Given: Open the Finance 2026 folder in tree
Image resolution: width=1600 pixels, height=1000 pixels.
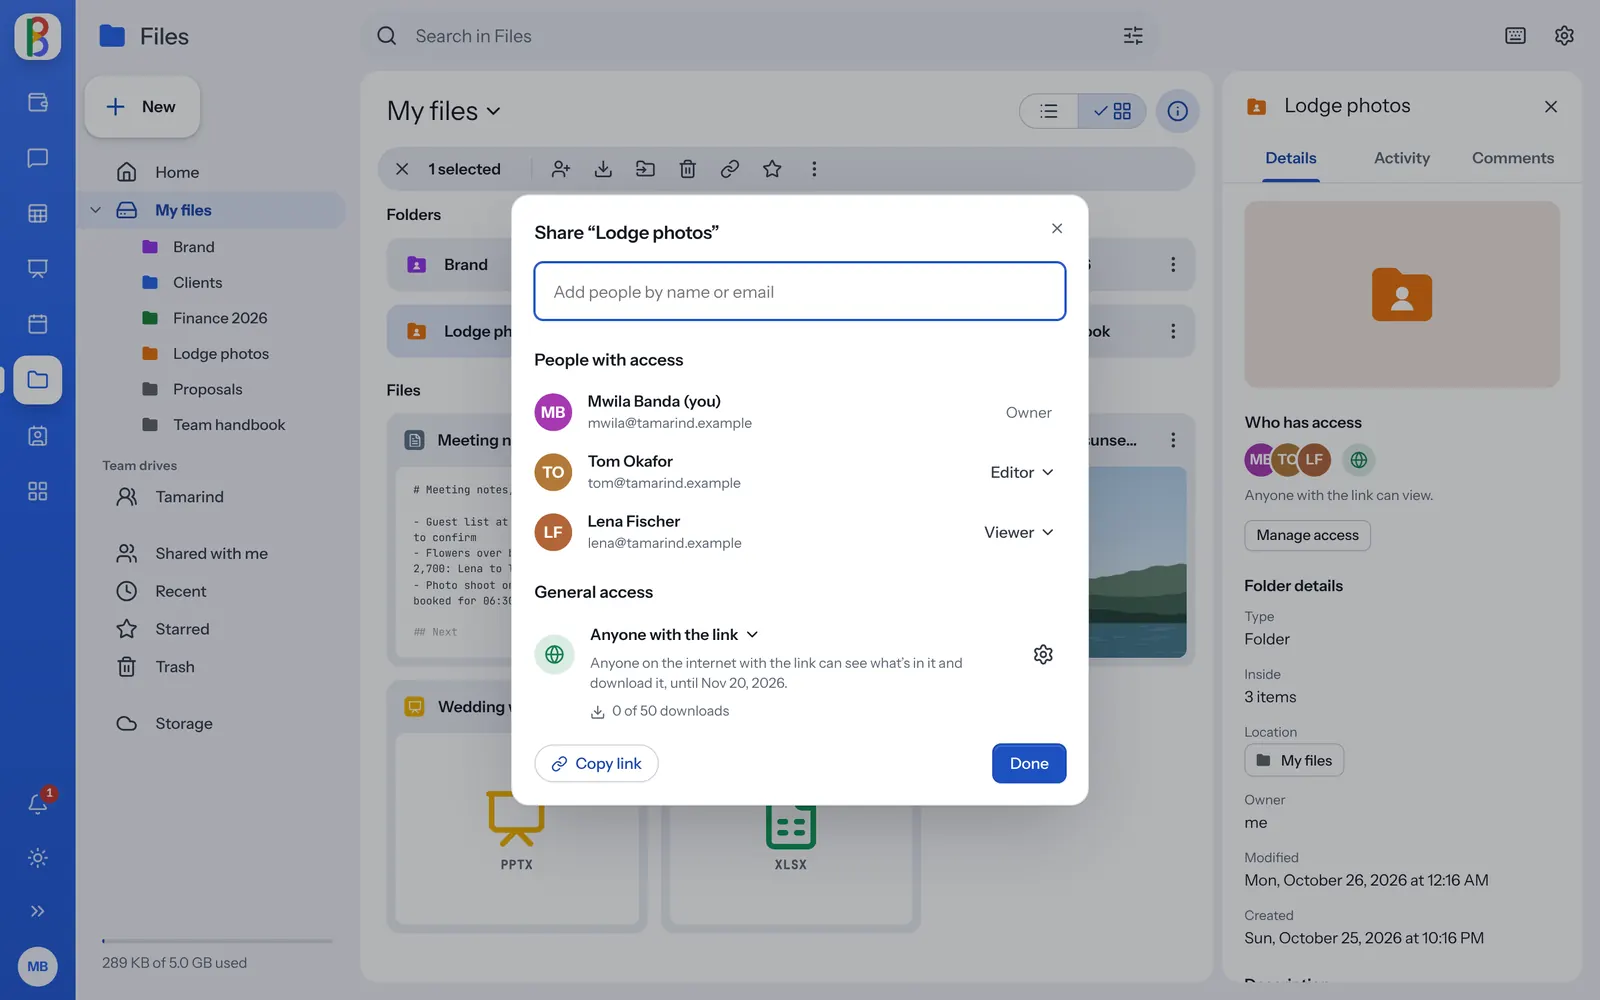Looking at the screenshot, I should 220,318.
